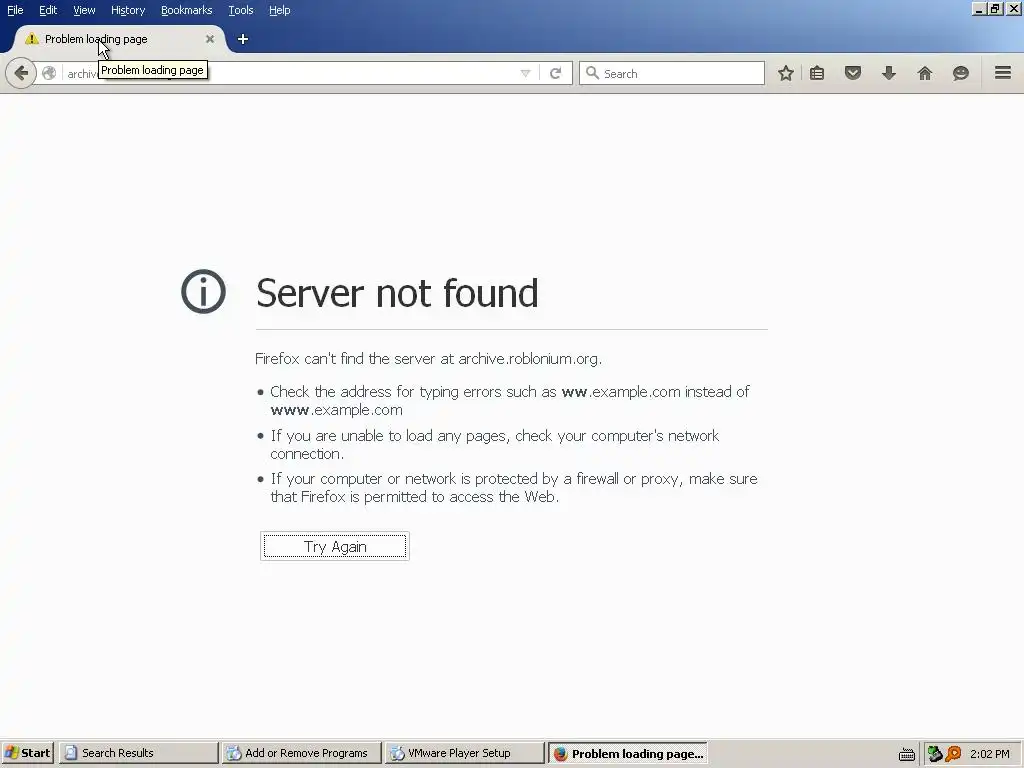The height and width of the screenshot is (768, 1024).
Task: Open the URL history dropdown arrow
Action: pyautogui.click(x=525, y=73)
